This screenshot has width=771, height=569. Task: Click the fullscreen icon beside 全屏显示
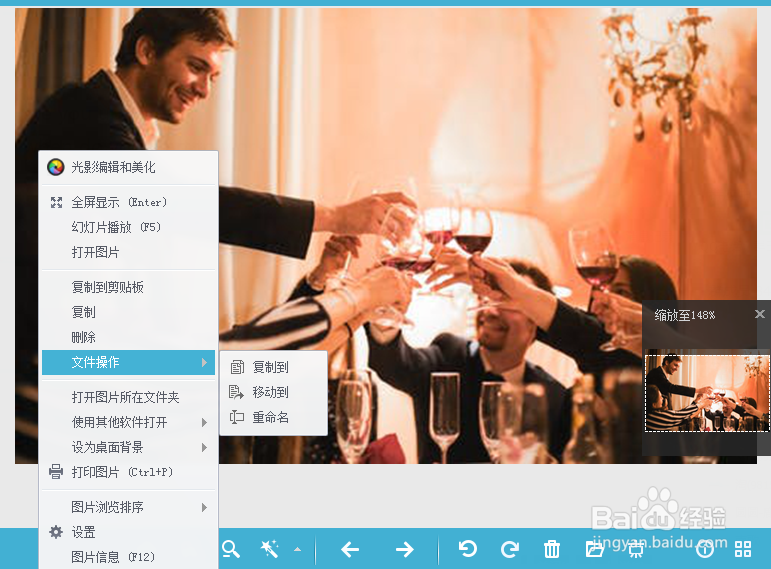pos(57,202)
